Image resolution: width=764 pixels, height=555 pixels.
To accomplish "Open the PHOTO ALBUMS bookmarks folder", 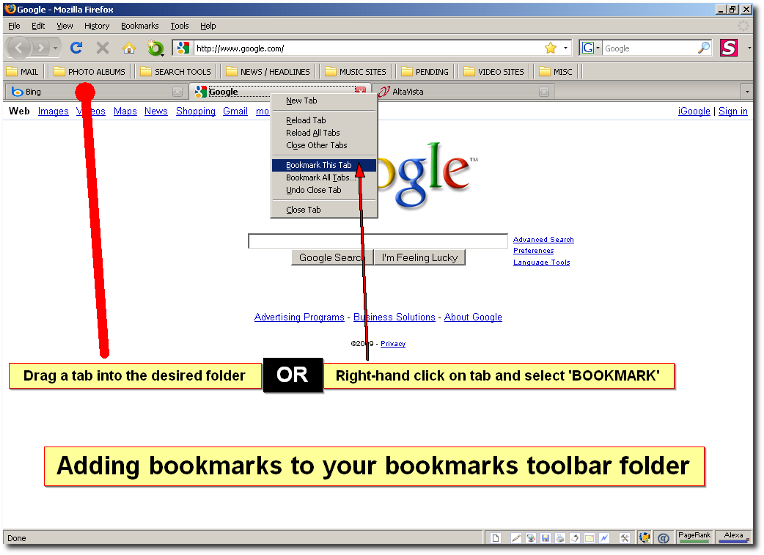I will [x=89, y=72].
